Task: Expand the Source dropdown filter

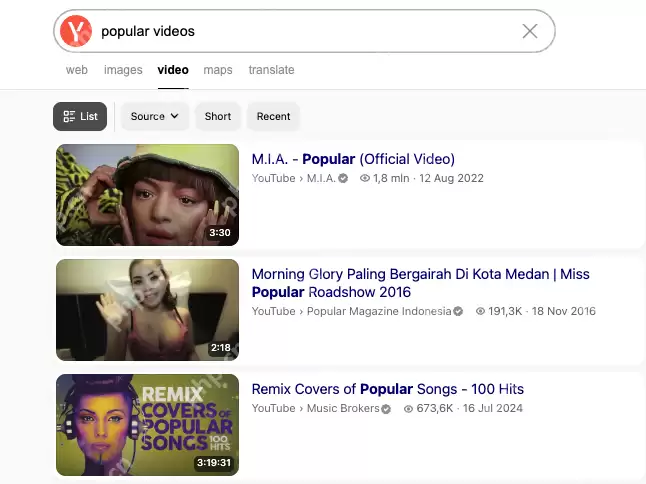Action: pyautogui.click(x=155, y=116)
